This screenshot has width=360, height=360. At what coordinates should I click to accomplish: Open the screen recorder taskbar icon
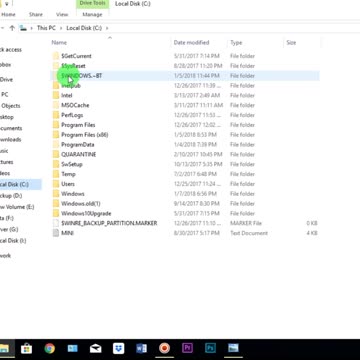pos(164,348)
